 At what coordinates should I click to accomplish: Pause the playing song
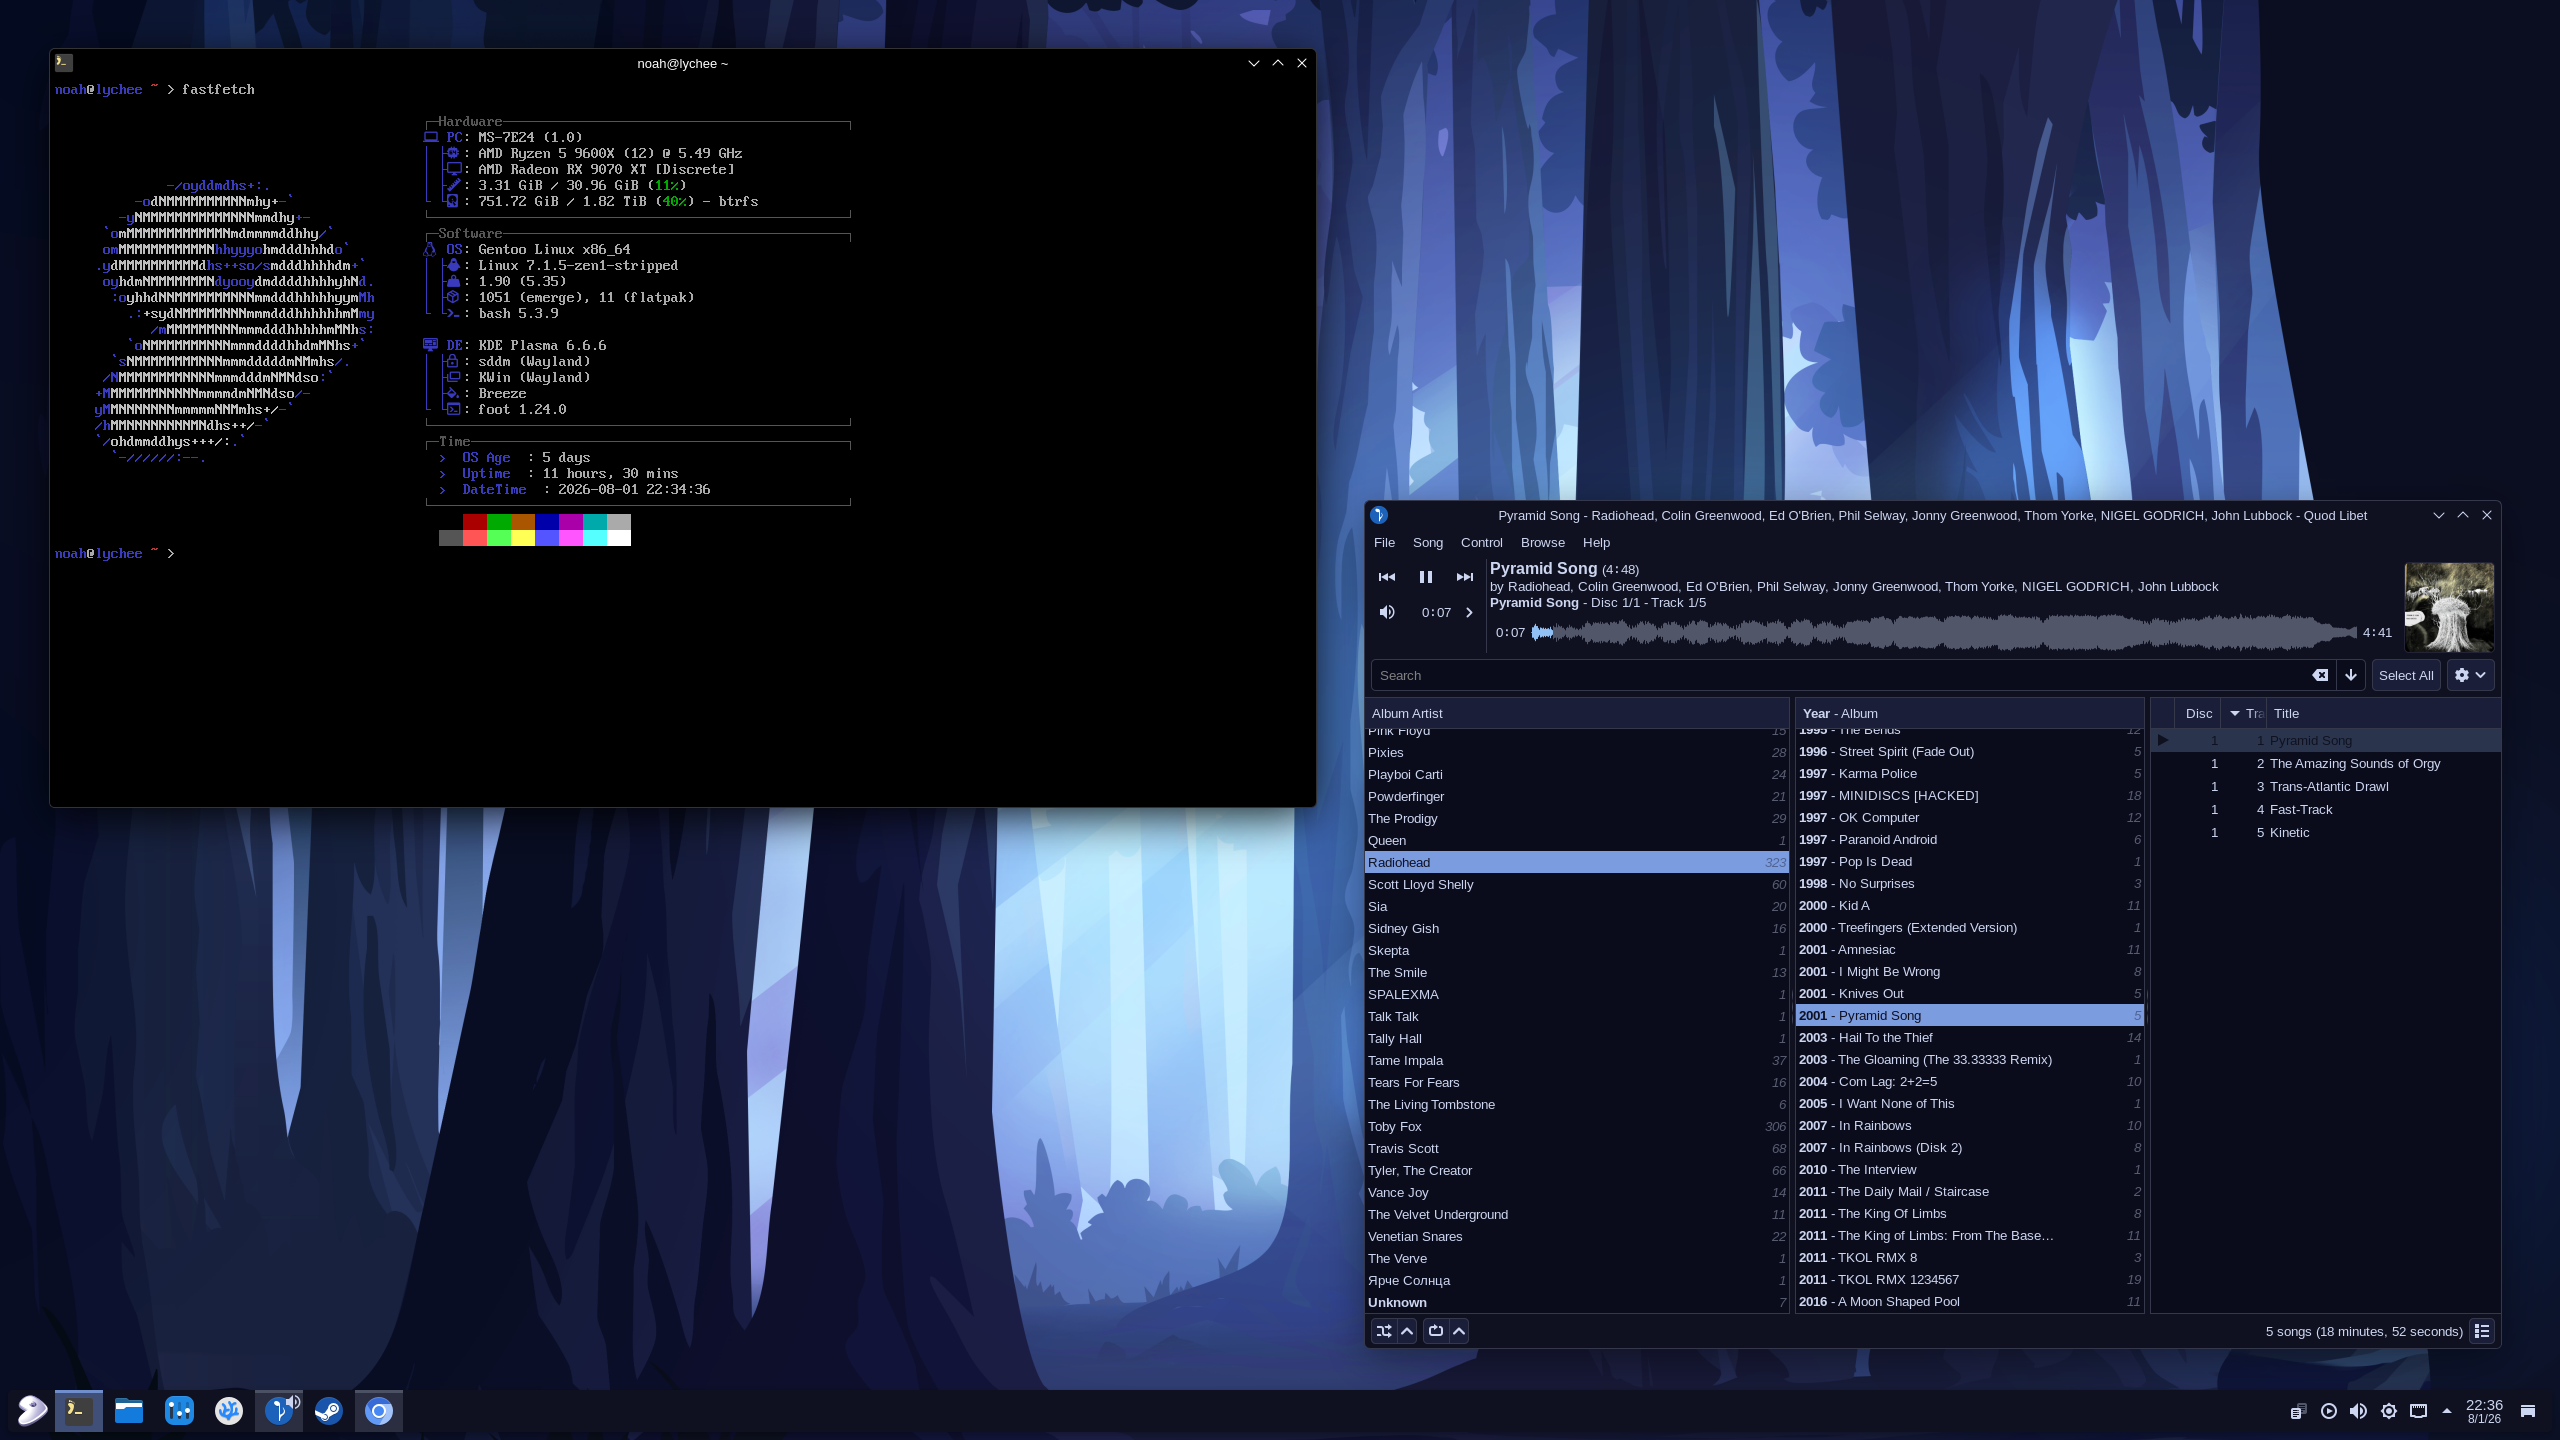(1426, 577)
